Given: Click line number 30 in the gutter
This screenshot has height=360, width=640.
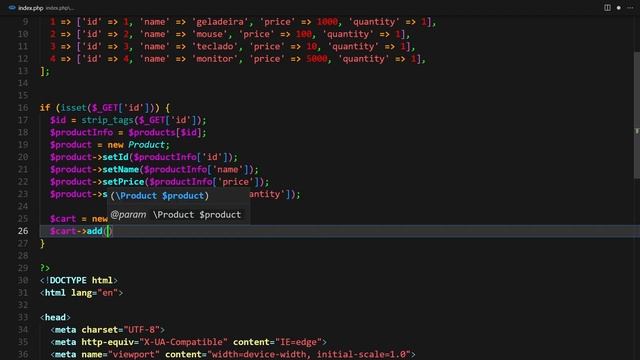Looking at the screenshot, I should [23, 280].
